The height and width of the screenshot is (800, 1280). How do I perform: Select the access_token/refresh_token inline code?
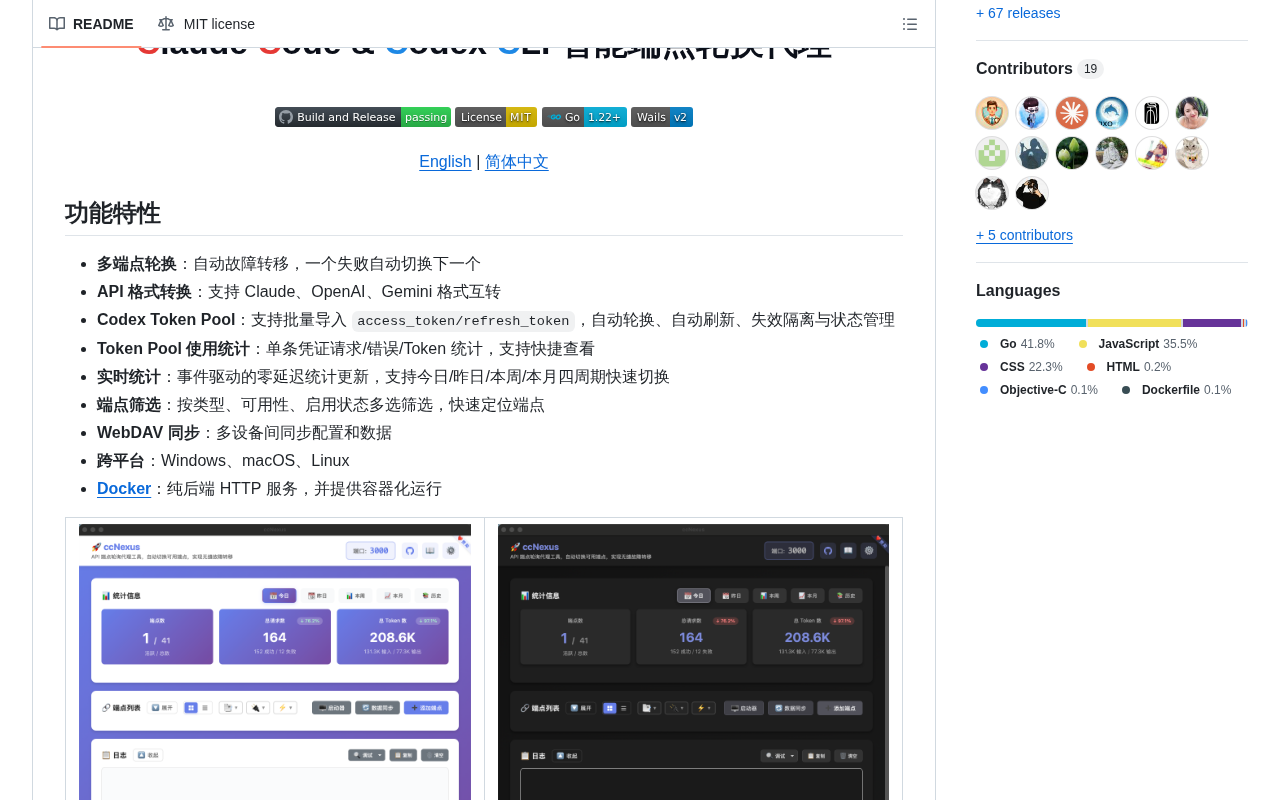tap(463, 321)
